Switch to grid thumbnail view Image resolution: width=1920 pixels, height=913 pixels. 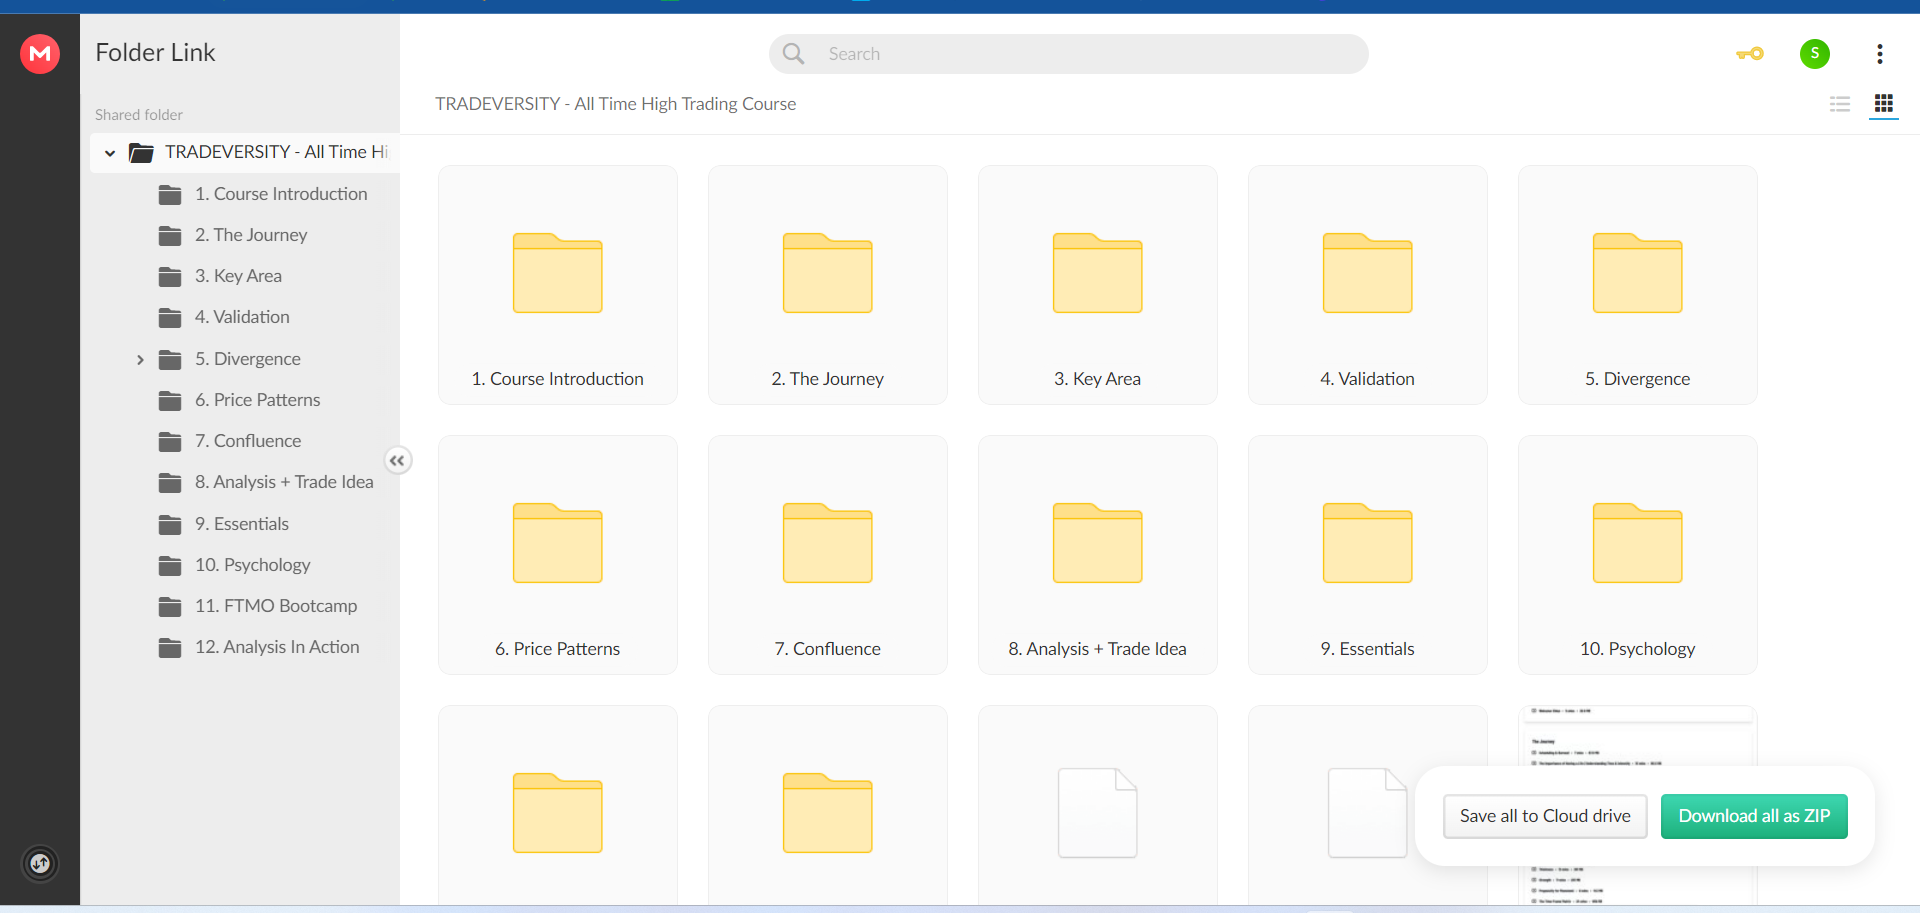(1883, 104)
